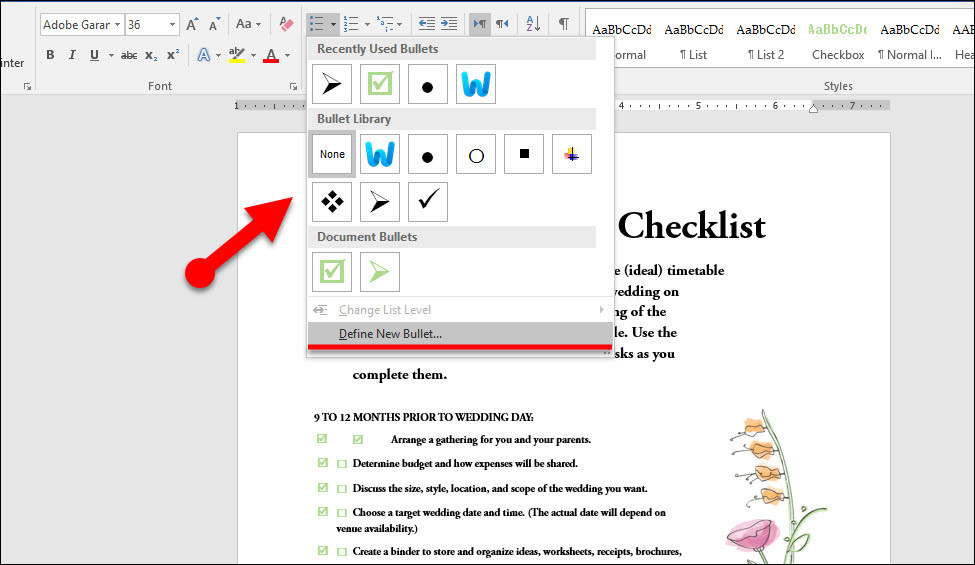Image resolution: width=975 pixels, height=565 pixels.
Task: Click the Increase Indent icon
Action: (x=449, y=24)
